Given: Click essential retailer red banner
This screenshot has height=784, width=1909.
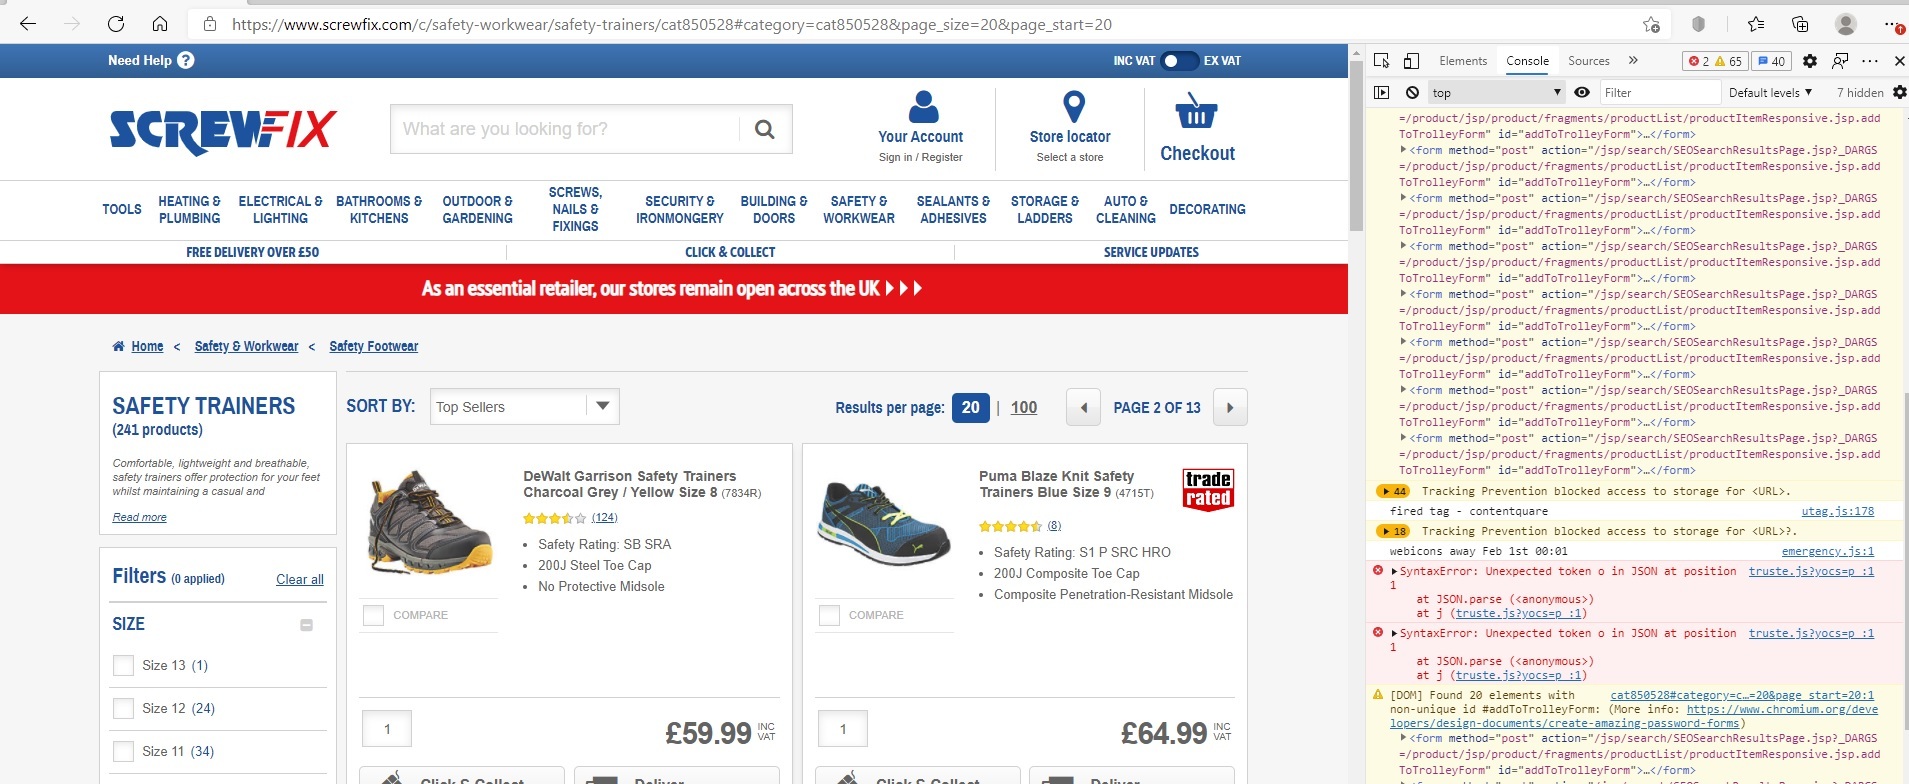Looking at the screenshot, I should [674, 289].
